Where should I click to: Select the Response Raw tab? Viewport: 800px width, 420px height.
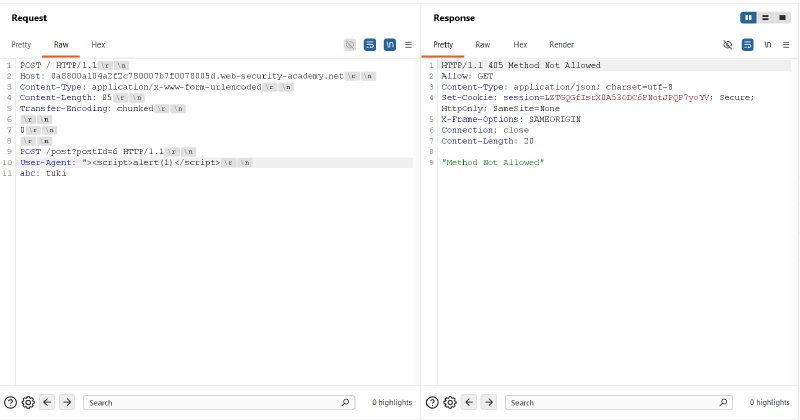pyautogui.click(x=482, y=45)
